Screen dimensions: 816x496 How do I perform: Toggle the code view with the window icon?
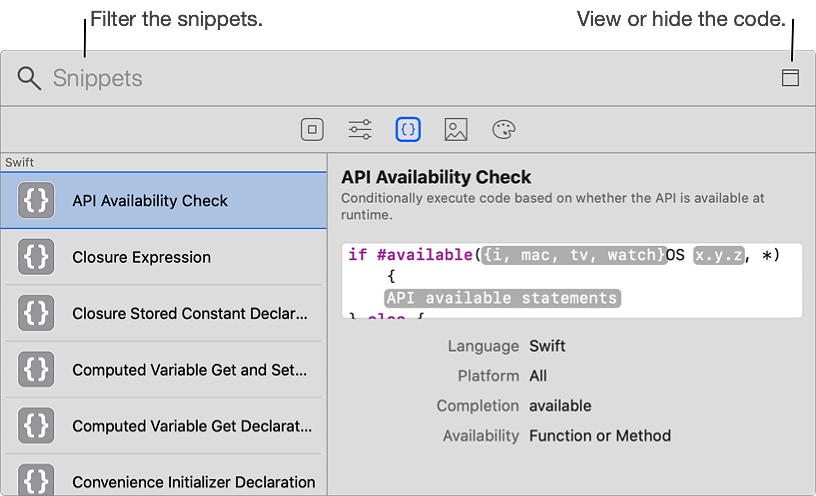pos(790,78)
